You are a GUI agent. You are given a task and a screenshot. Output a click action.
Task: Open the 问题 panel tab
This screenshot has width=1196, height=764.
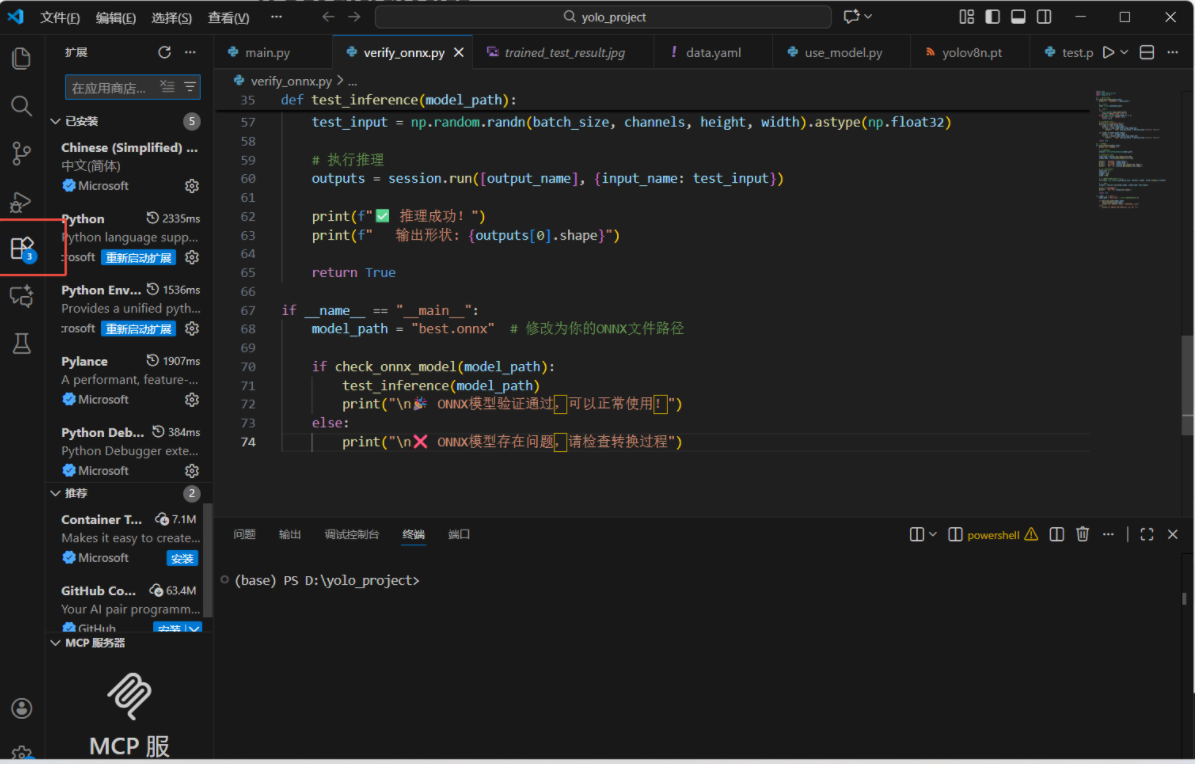click(244, 534)
